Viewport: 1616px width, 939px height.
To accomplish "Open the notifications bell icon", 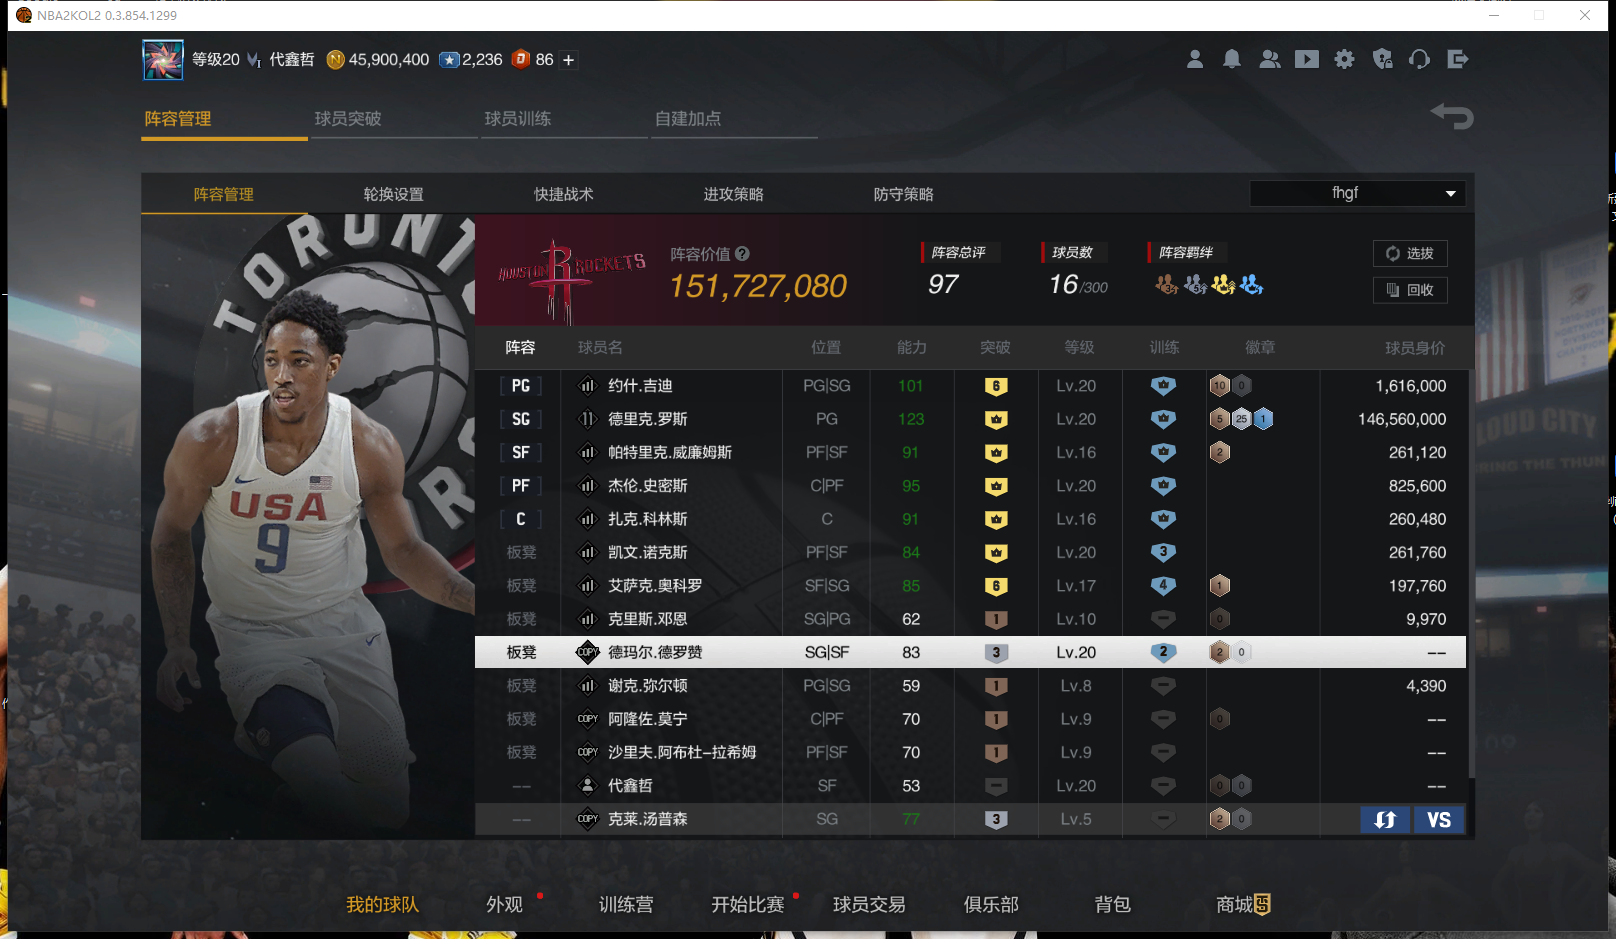I will point(1232,60).
